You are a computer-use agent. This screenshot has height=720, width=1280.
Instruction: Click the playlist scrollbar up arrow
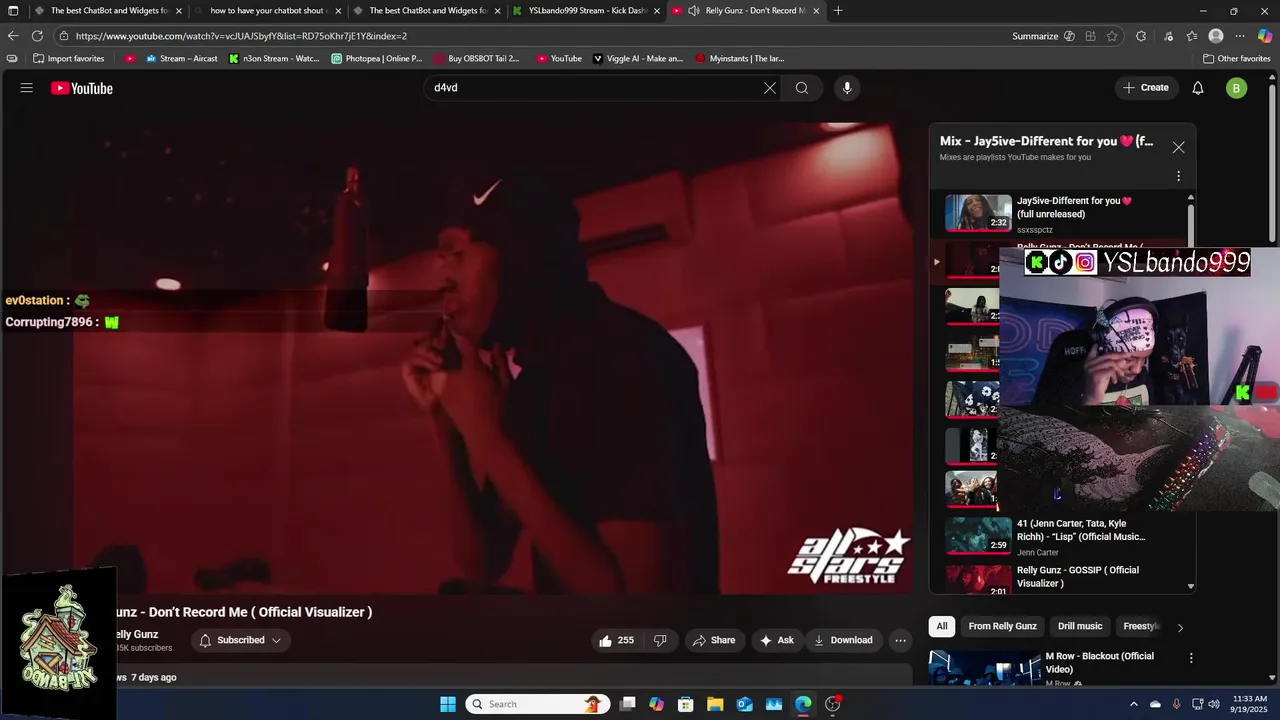click(1191, 198)
